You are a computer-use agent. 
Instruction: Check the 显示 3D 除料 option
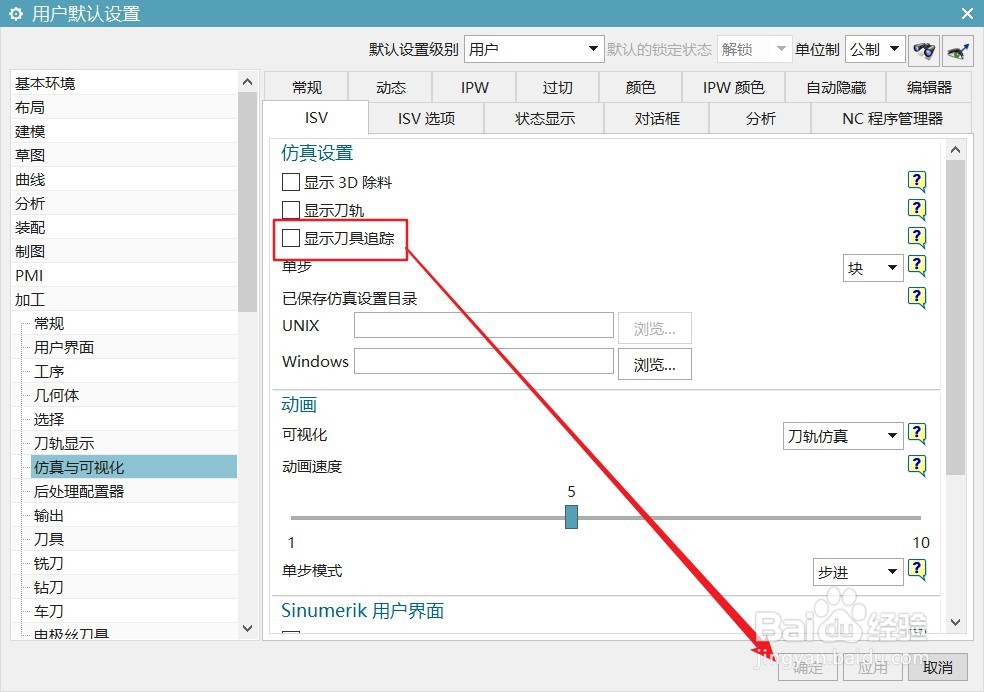coord(290,182)
